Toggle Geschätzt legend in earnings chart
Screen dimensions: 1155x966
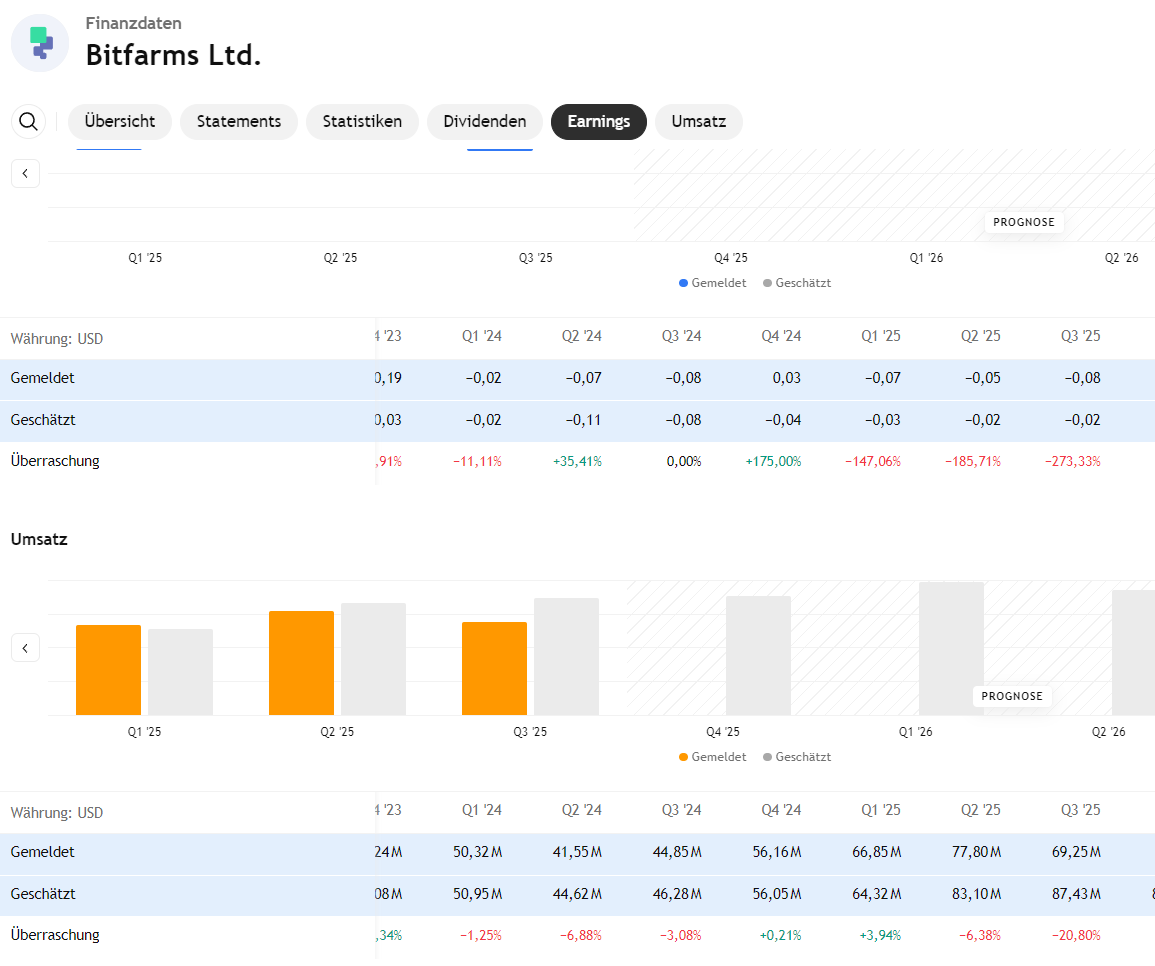tap(797, 283)
